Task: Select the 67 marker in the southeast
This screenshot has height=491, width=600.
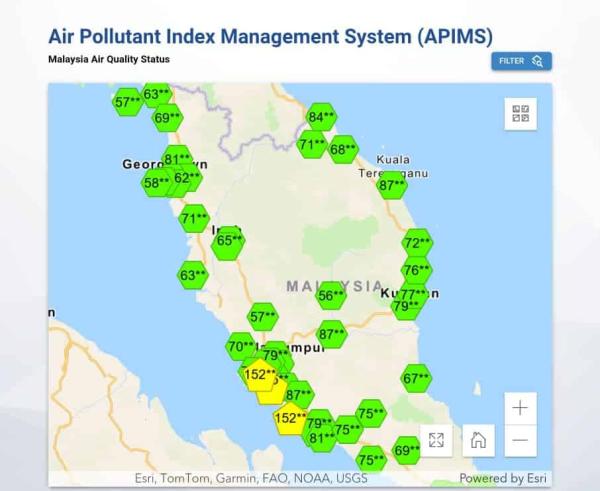Action: pos(416,378)
